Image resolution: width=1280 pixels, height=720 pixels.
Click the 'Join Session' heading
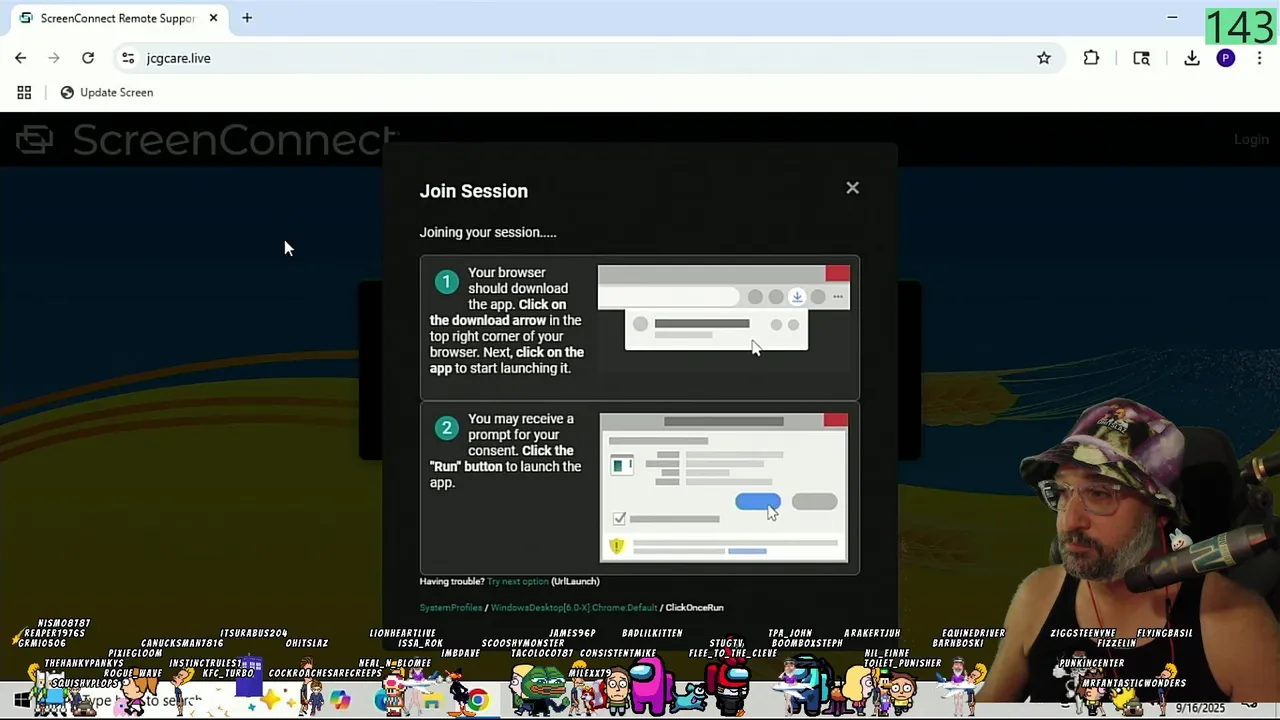point(474,191)
